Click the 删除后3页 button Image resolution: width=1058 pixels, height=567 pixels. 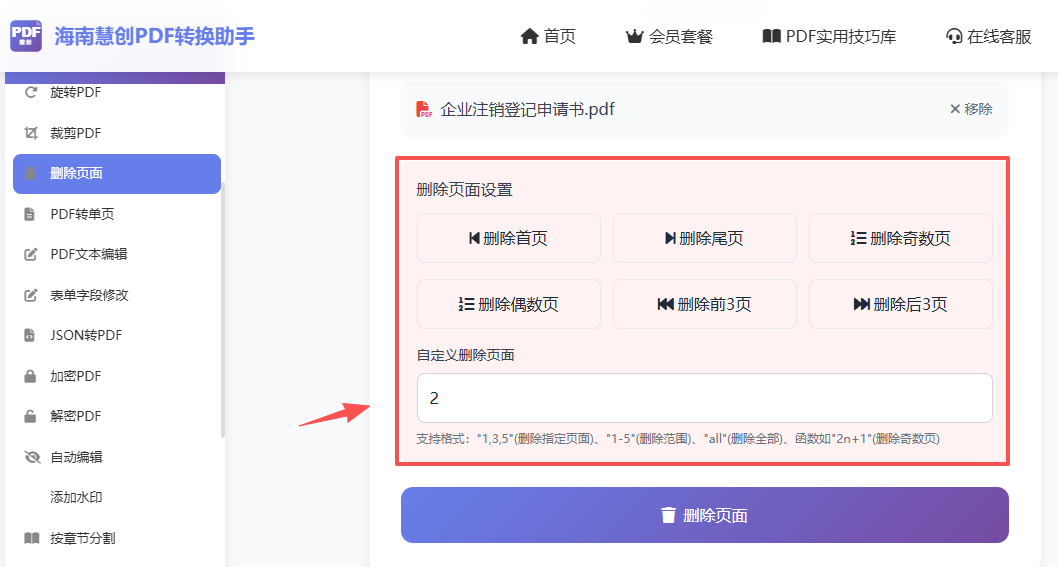tap(901, 304)
